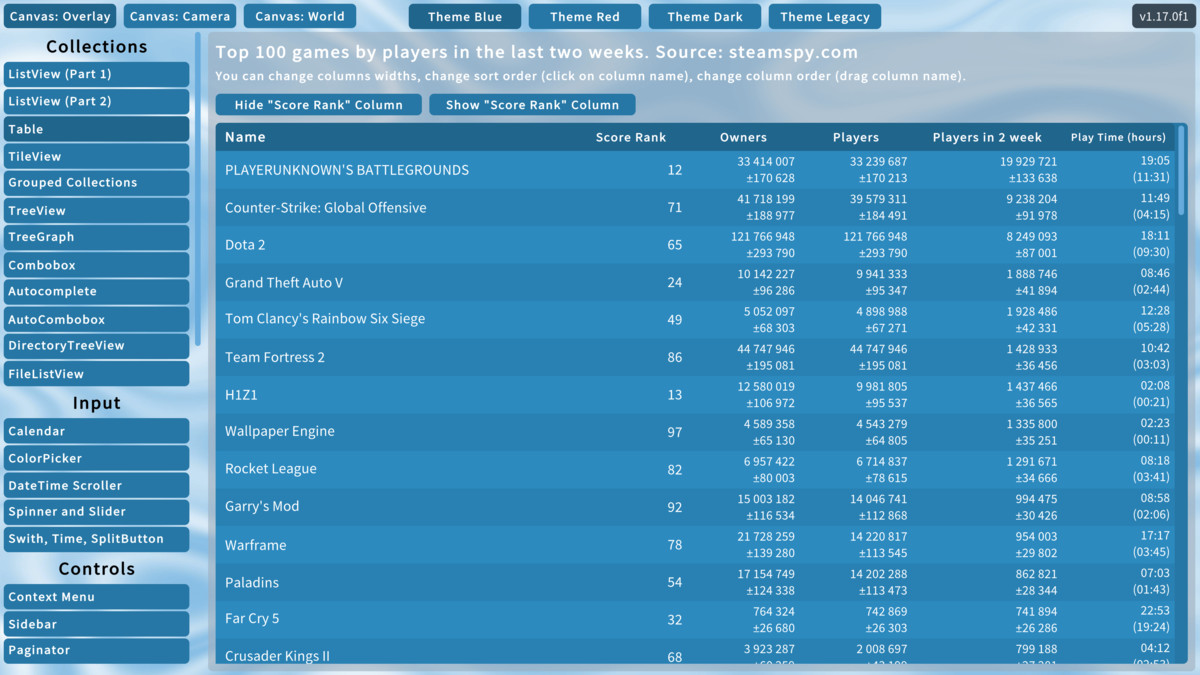Show the "Score Rank" column
Viewport: 1200px width, 675px height.
pos(532,105)
